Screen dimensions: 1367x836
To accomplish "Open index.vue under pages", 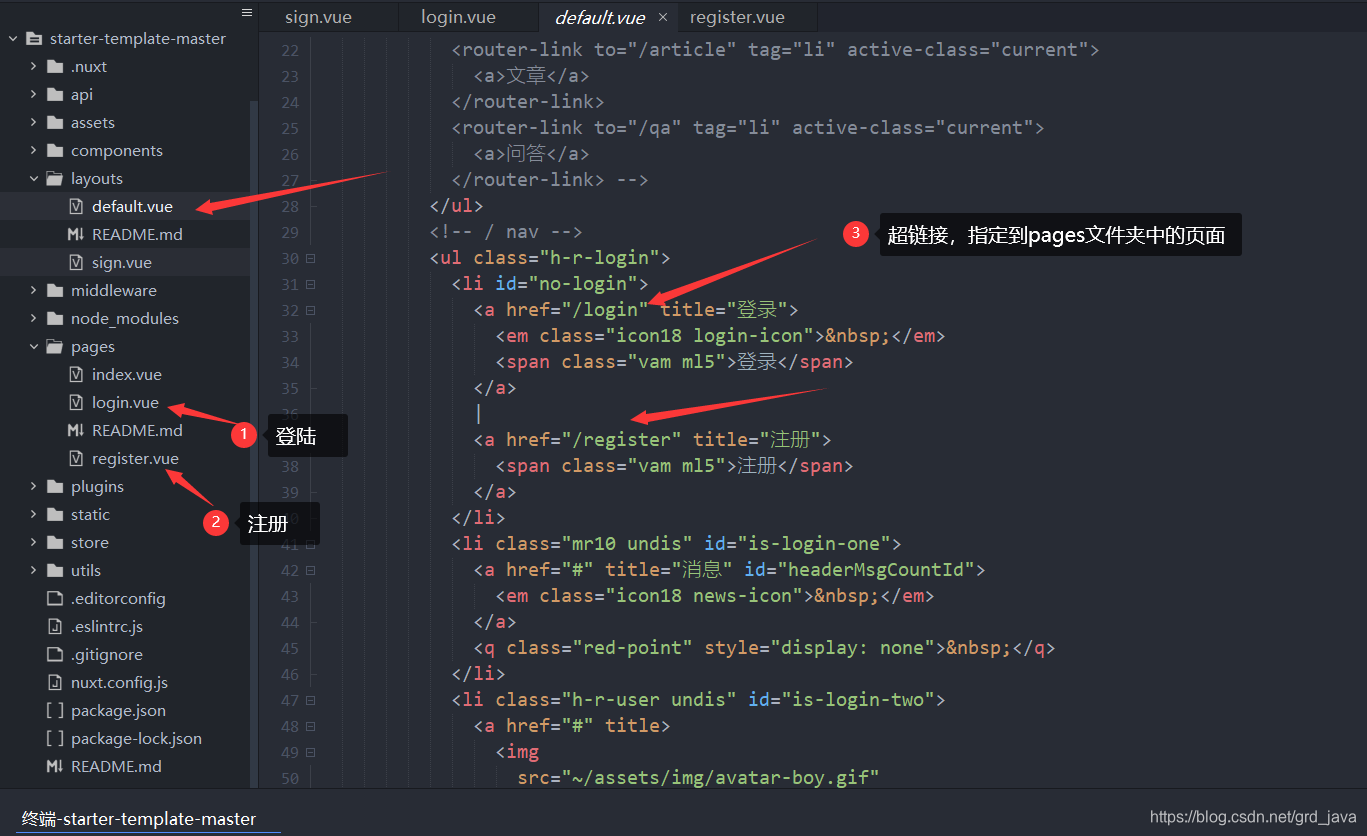I will coord(127,375).
